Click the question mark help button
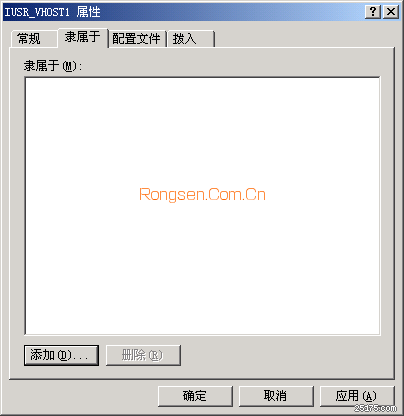404x416 pixels. click(x=373, y=12)
